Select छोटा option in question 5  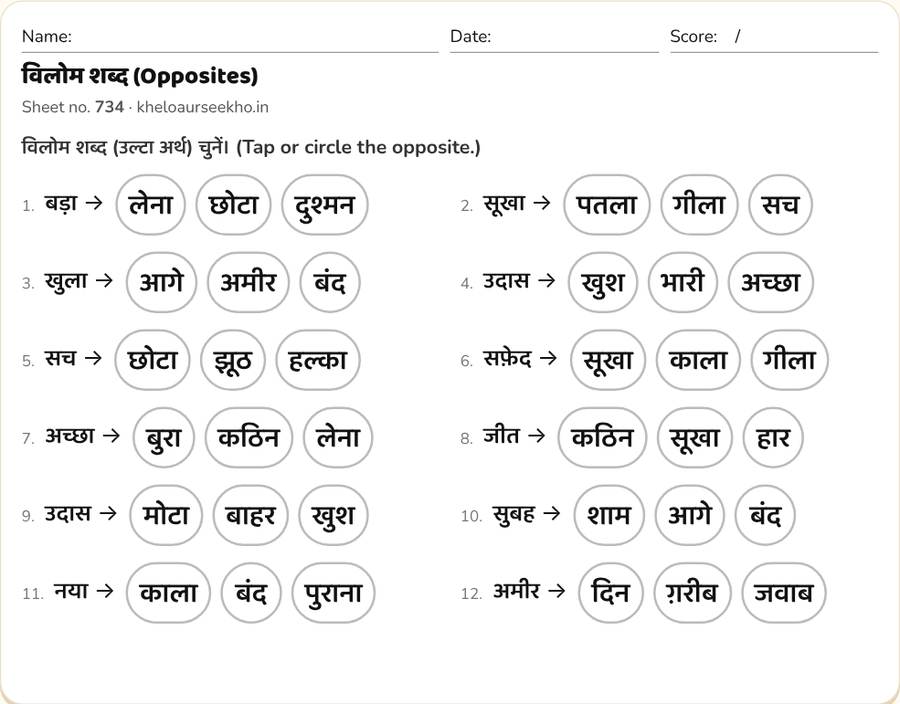[152, 360]
